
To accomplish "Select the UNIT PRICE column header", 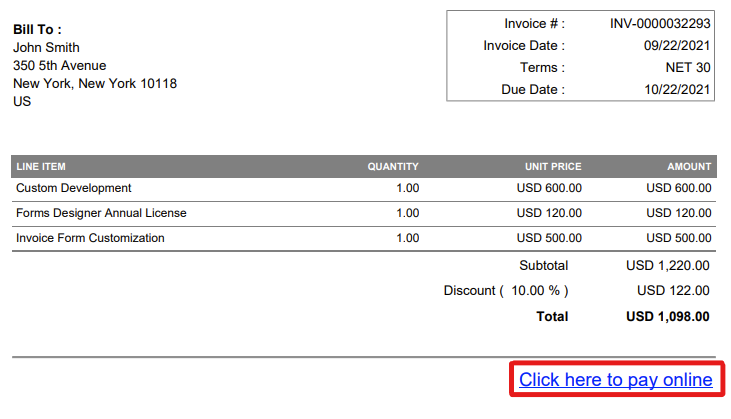I will (553, 167).
